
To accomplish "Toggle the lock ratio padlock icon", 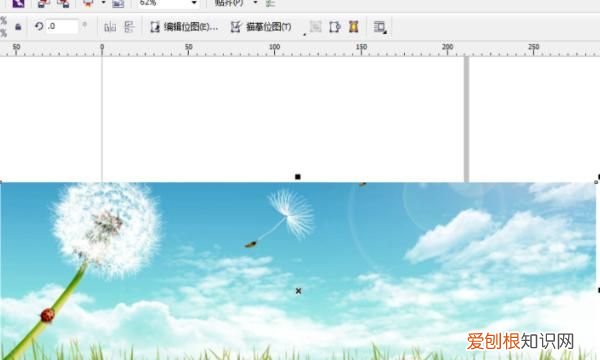I will tap(18, 27).
